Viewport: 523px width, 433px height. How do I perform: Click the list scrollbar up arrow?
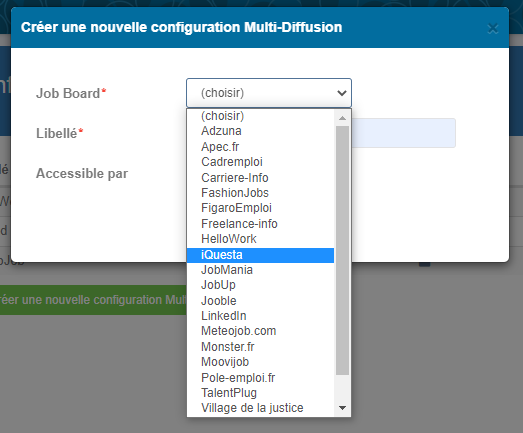point(342,118)
